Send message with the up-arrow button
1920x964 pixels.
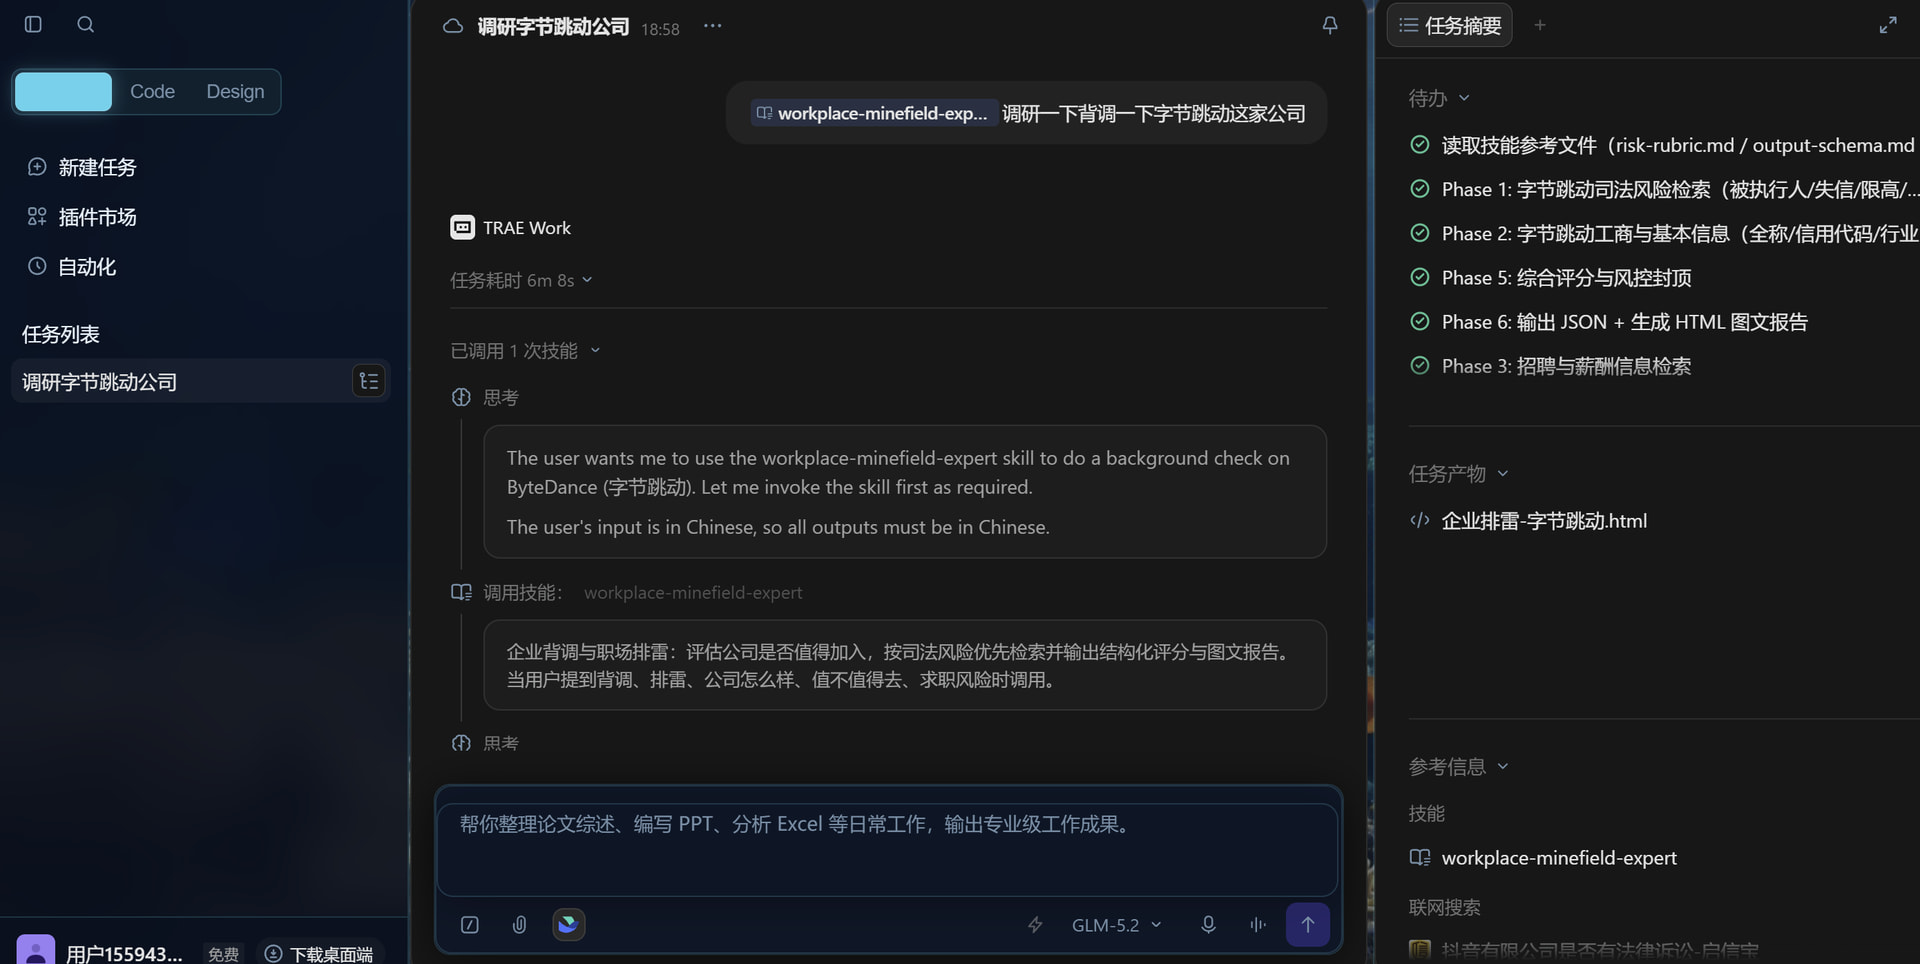tap(1308, 924)
